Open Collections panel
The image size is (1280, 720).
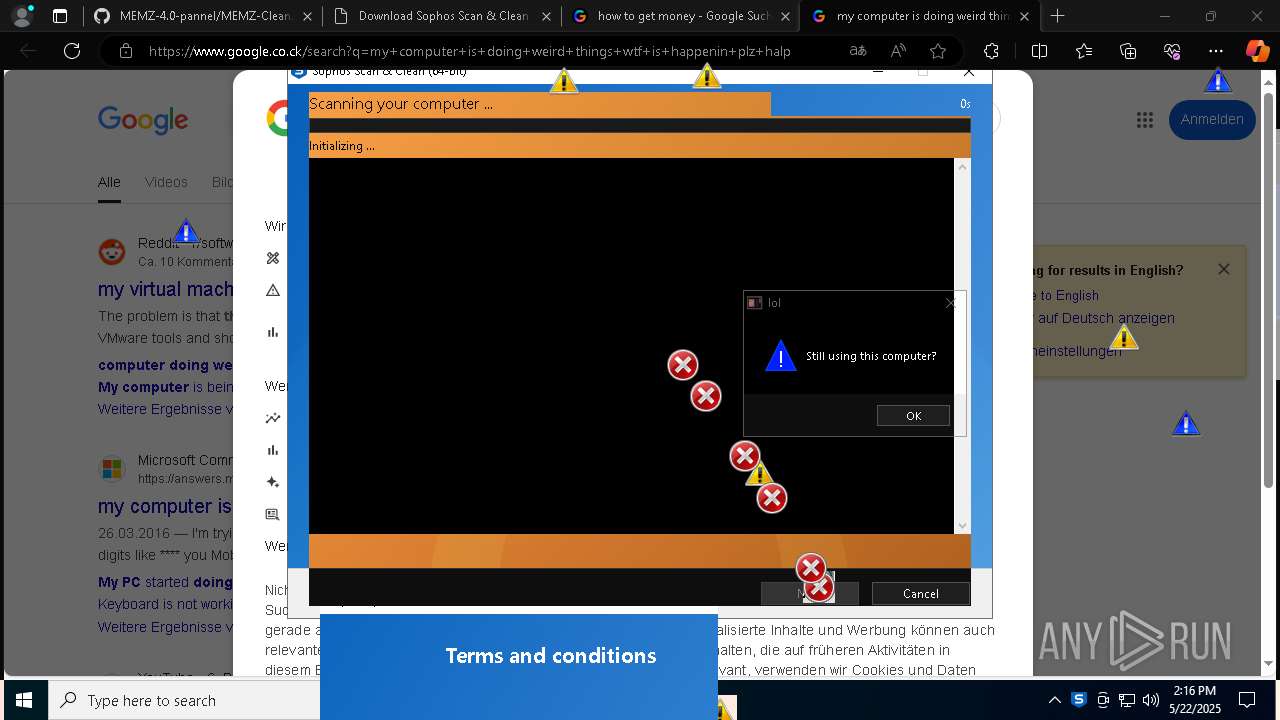click(x=1128, y=51)
